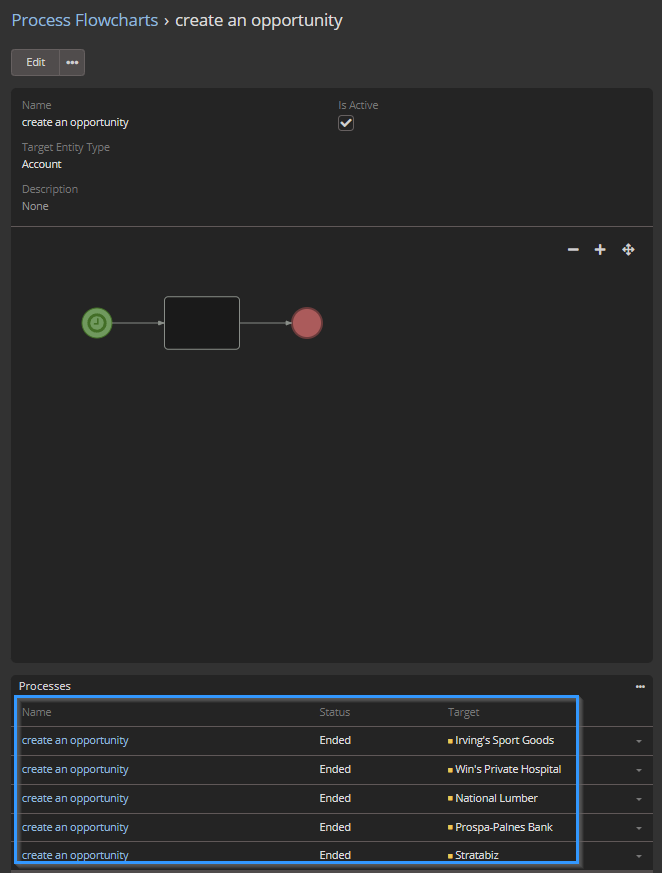662x873 pixels.
Task: Open first create an opportunity process row
Action: click(75, 741)
